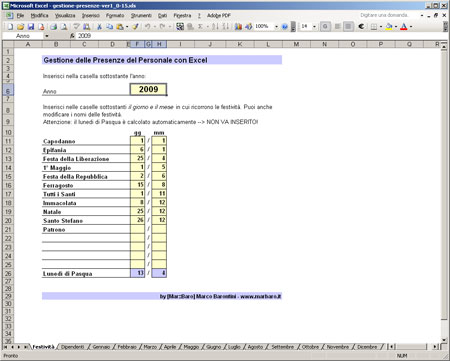
Task: Click the Open folder toolbar icon
Action: coord(20,27)
